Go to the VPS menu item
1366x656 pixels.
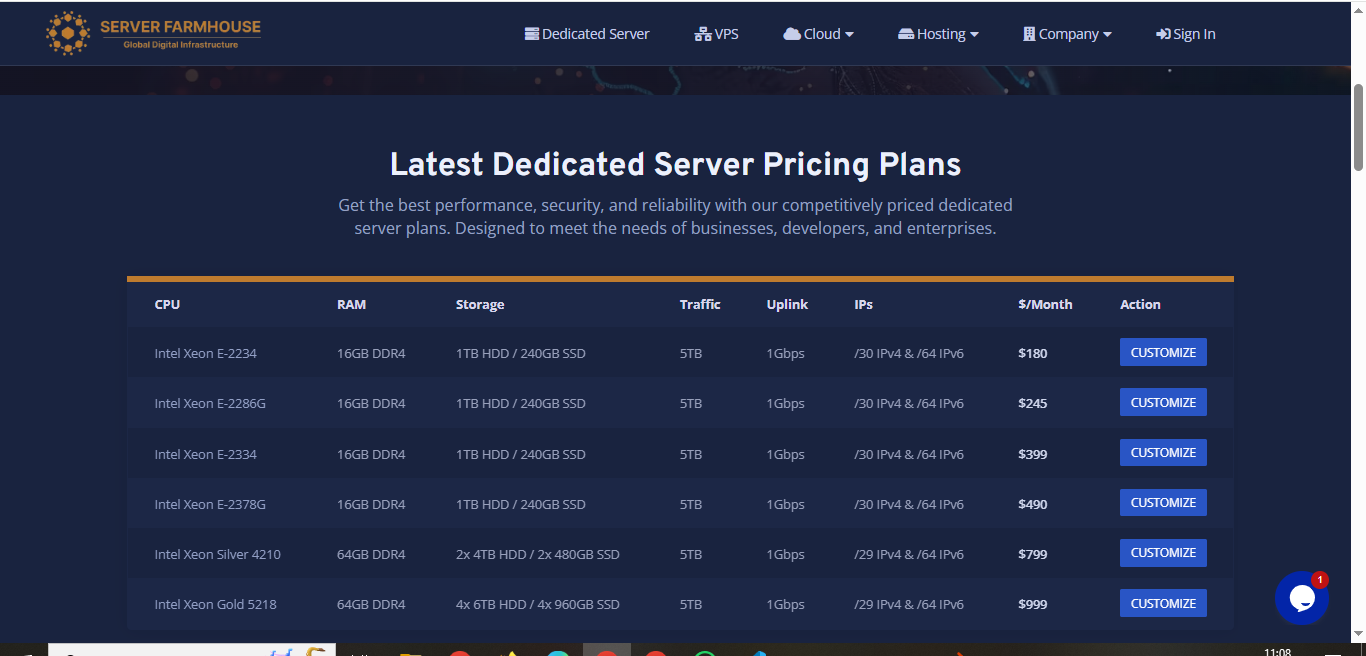(x=726, y=34)
